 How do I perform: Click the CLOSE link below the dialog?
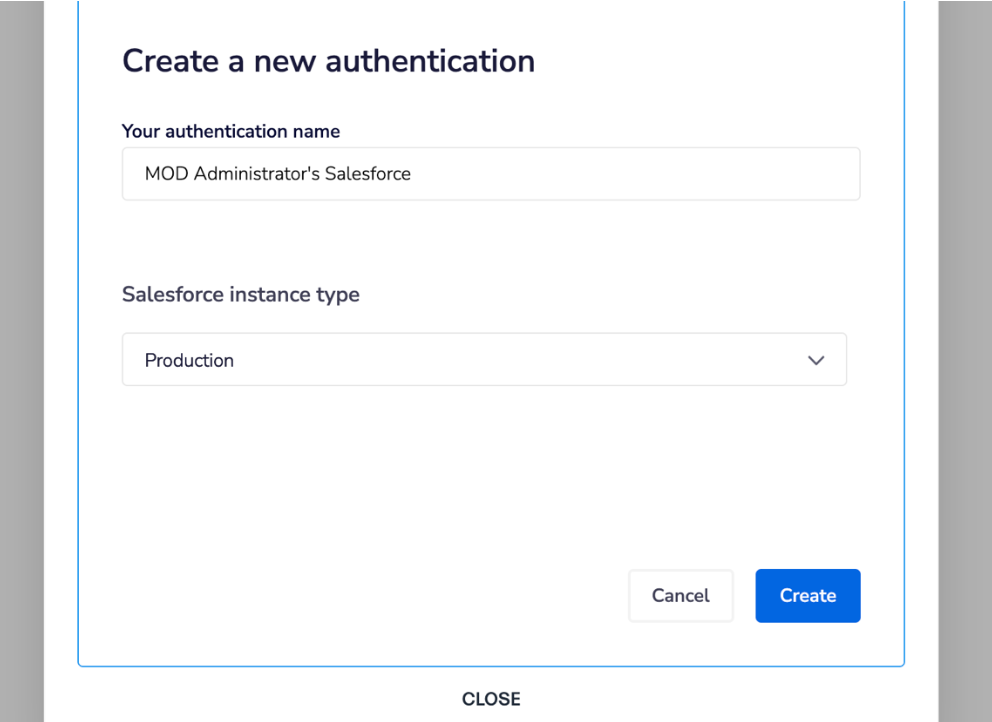491,699
